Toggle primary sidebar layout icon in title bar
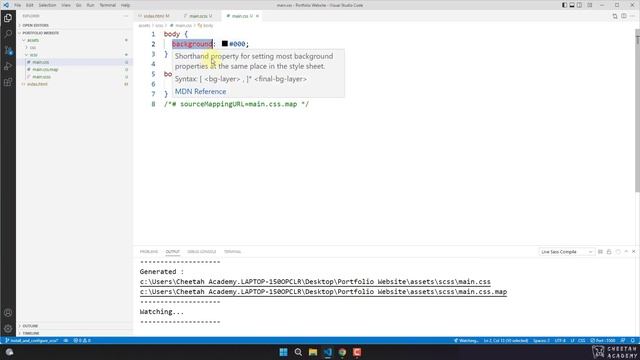This screenshot has width=640, height=360. (564, 5)
